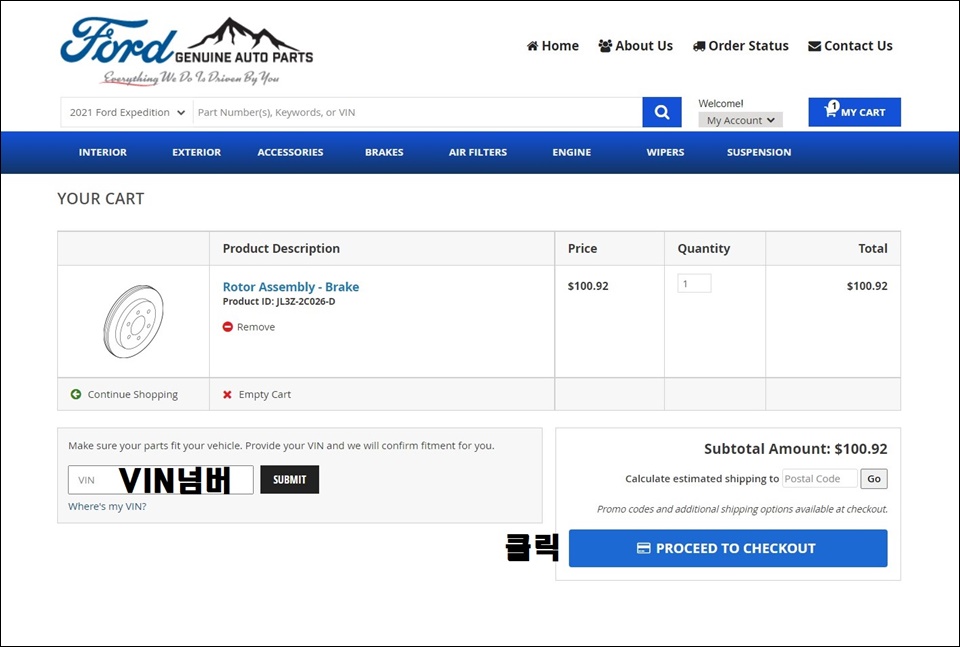Viewport: 960px width, 647px height.
Task: Click the Postal Code input field
Action: coord(820,479)
